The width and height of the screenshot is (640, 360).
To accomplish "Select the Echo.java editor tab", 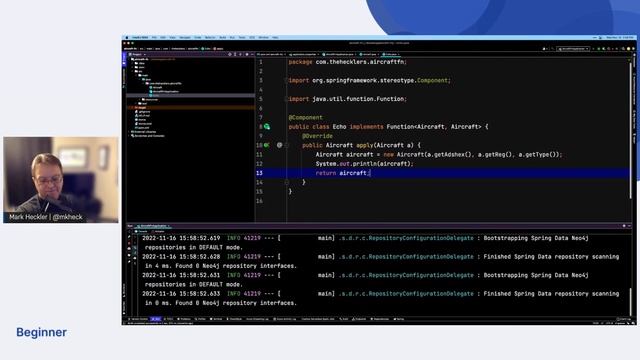I will [391, 54].
